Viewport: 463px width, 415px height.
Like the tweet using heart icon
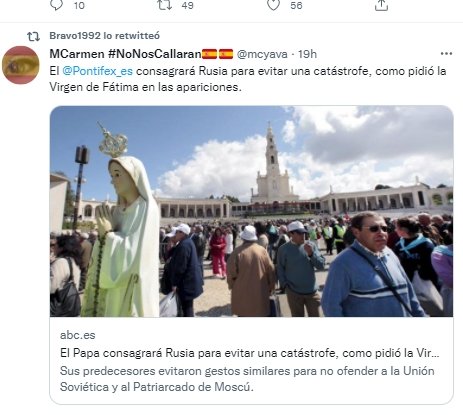pos(273,5)
